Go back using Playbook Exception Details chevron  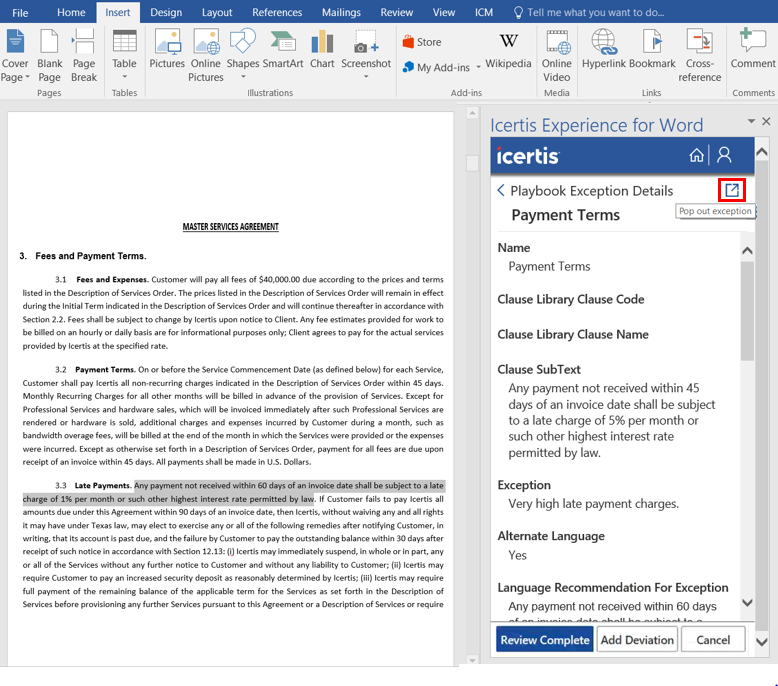pyautogui.click(x=501, y=191)
